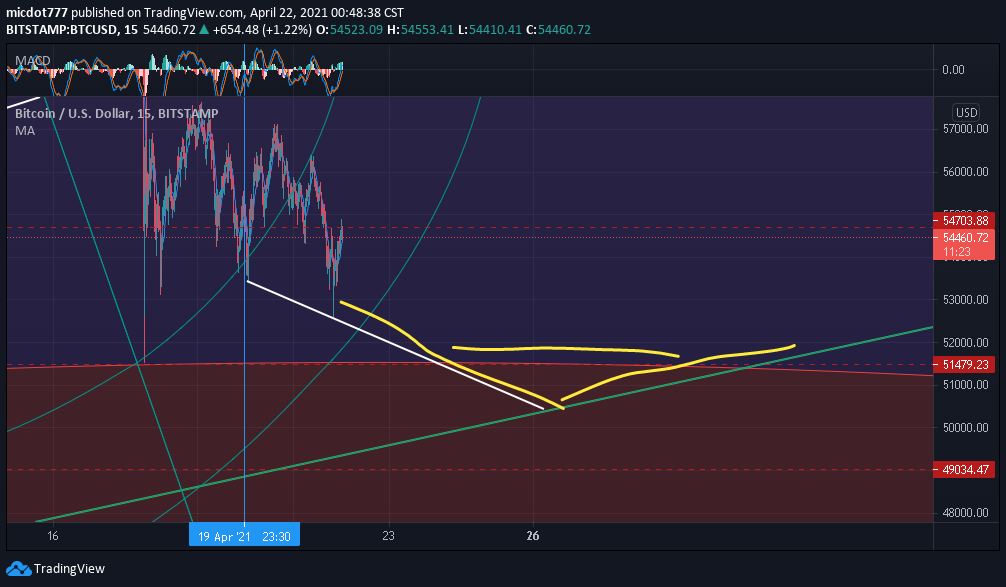Click the H:54553.41 high value
The image size is (1006, 587).
[420, 30]
